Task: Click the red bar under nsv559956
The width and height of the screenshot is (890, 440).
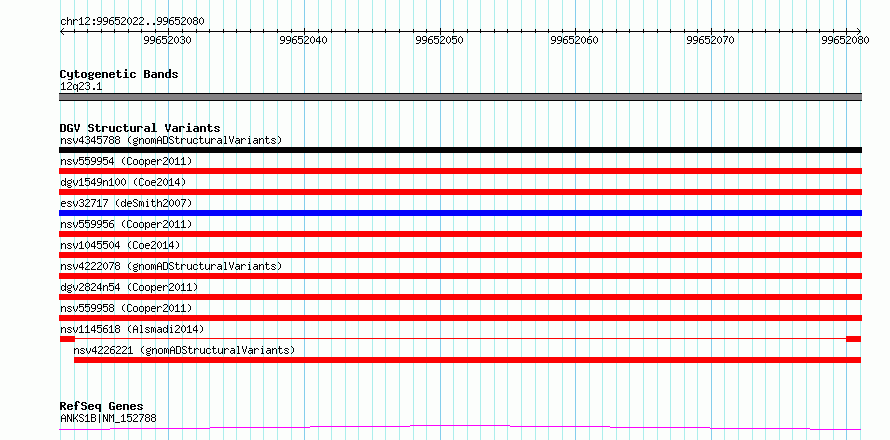Action: [460, 234]
